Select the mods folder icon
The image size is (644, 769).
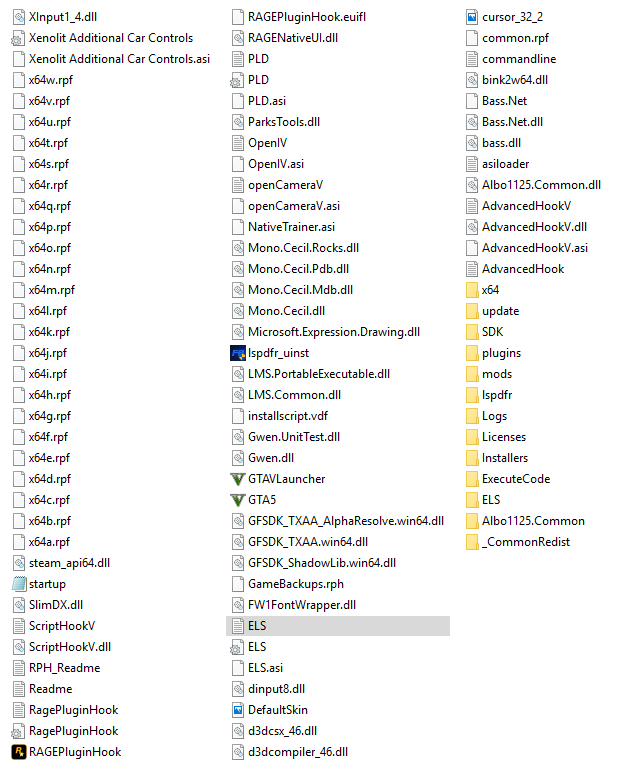tap(471, 374)
